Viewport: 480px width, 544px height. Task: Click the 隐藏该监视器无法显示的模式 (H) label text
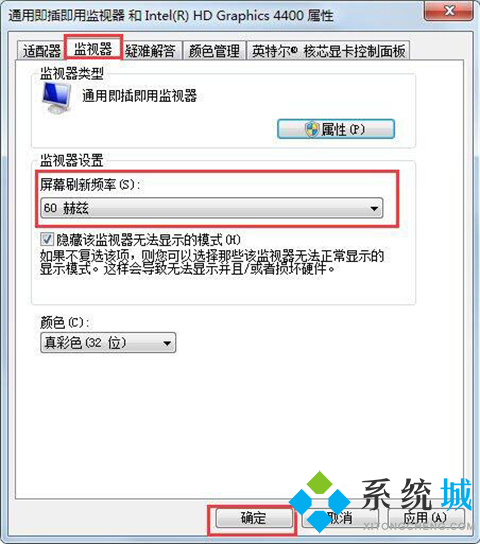pos(149,239)
